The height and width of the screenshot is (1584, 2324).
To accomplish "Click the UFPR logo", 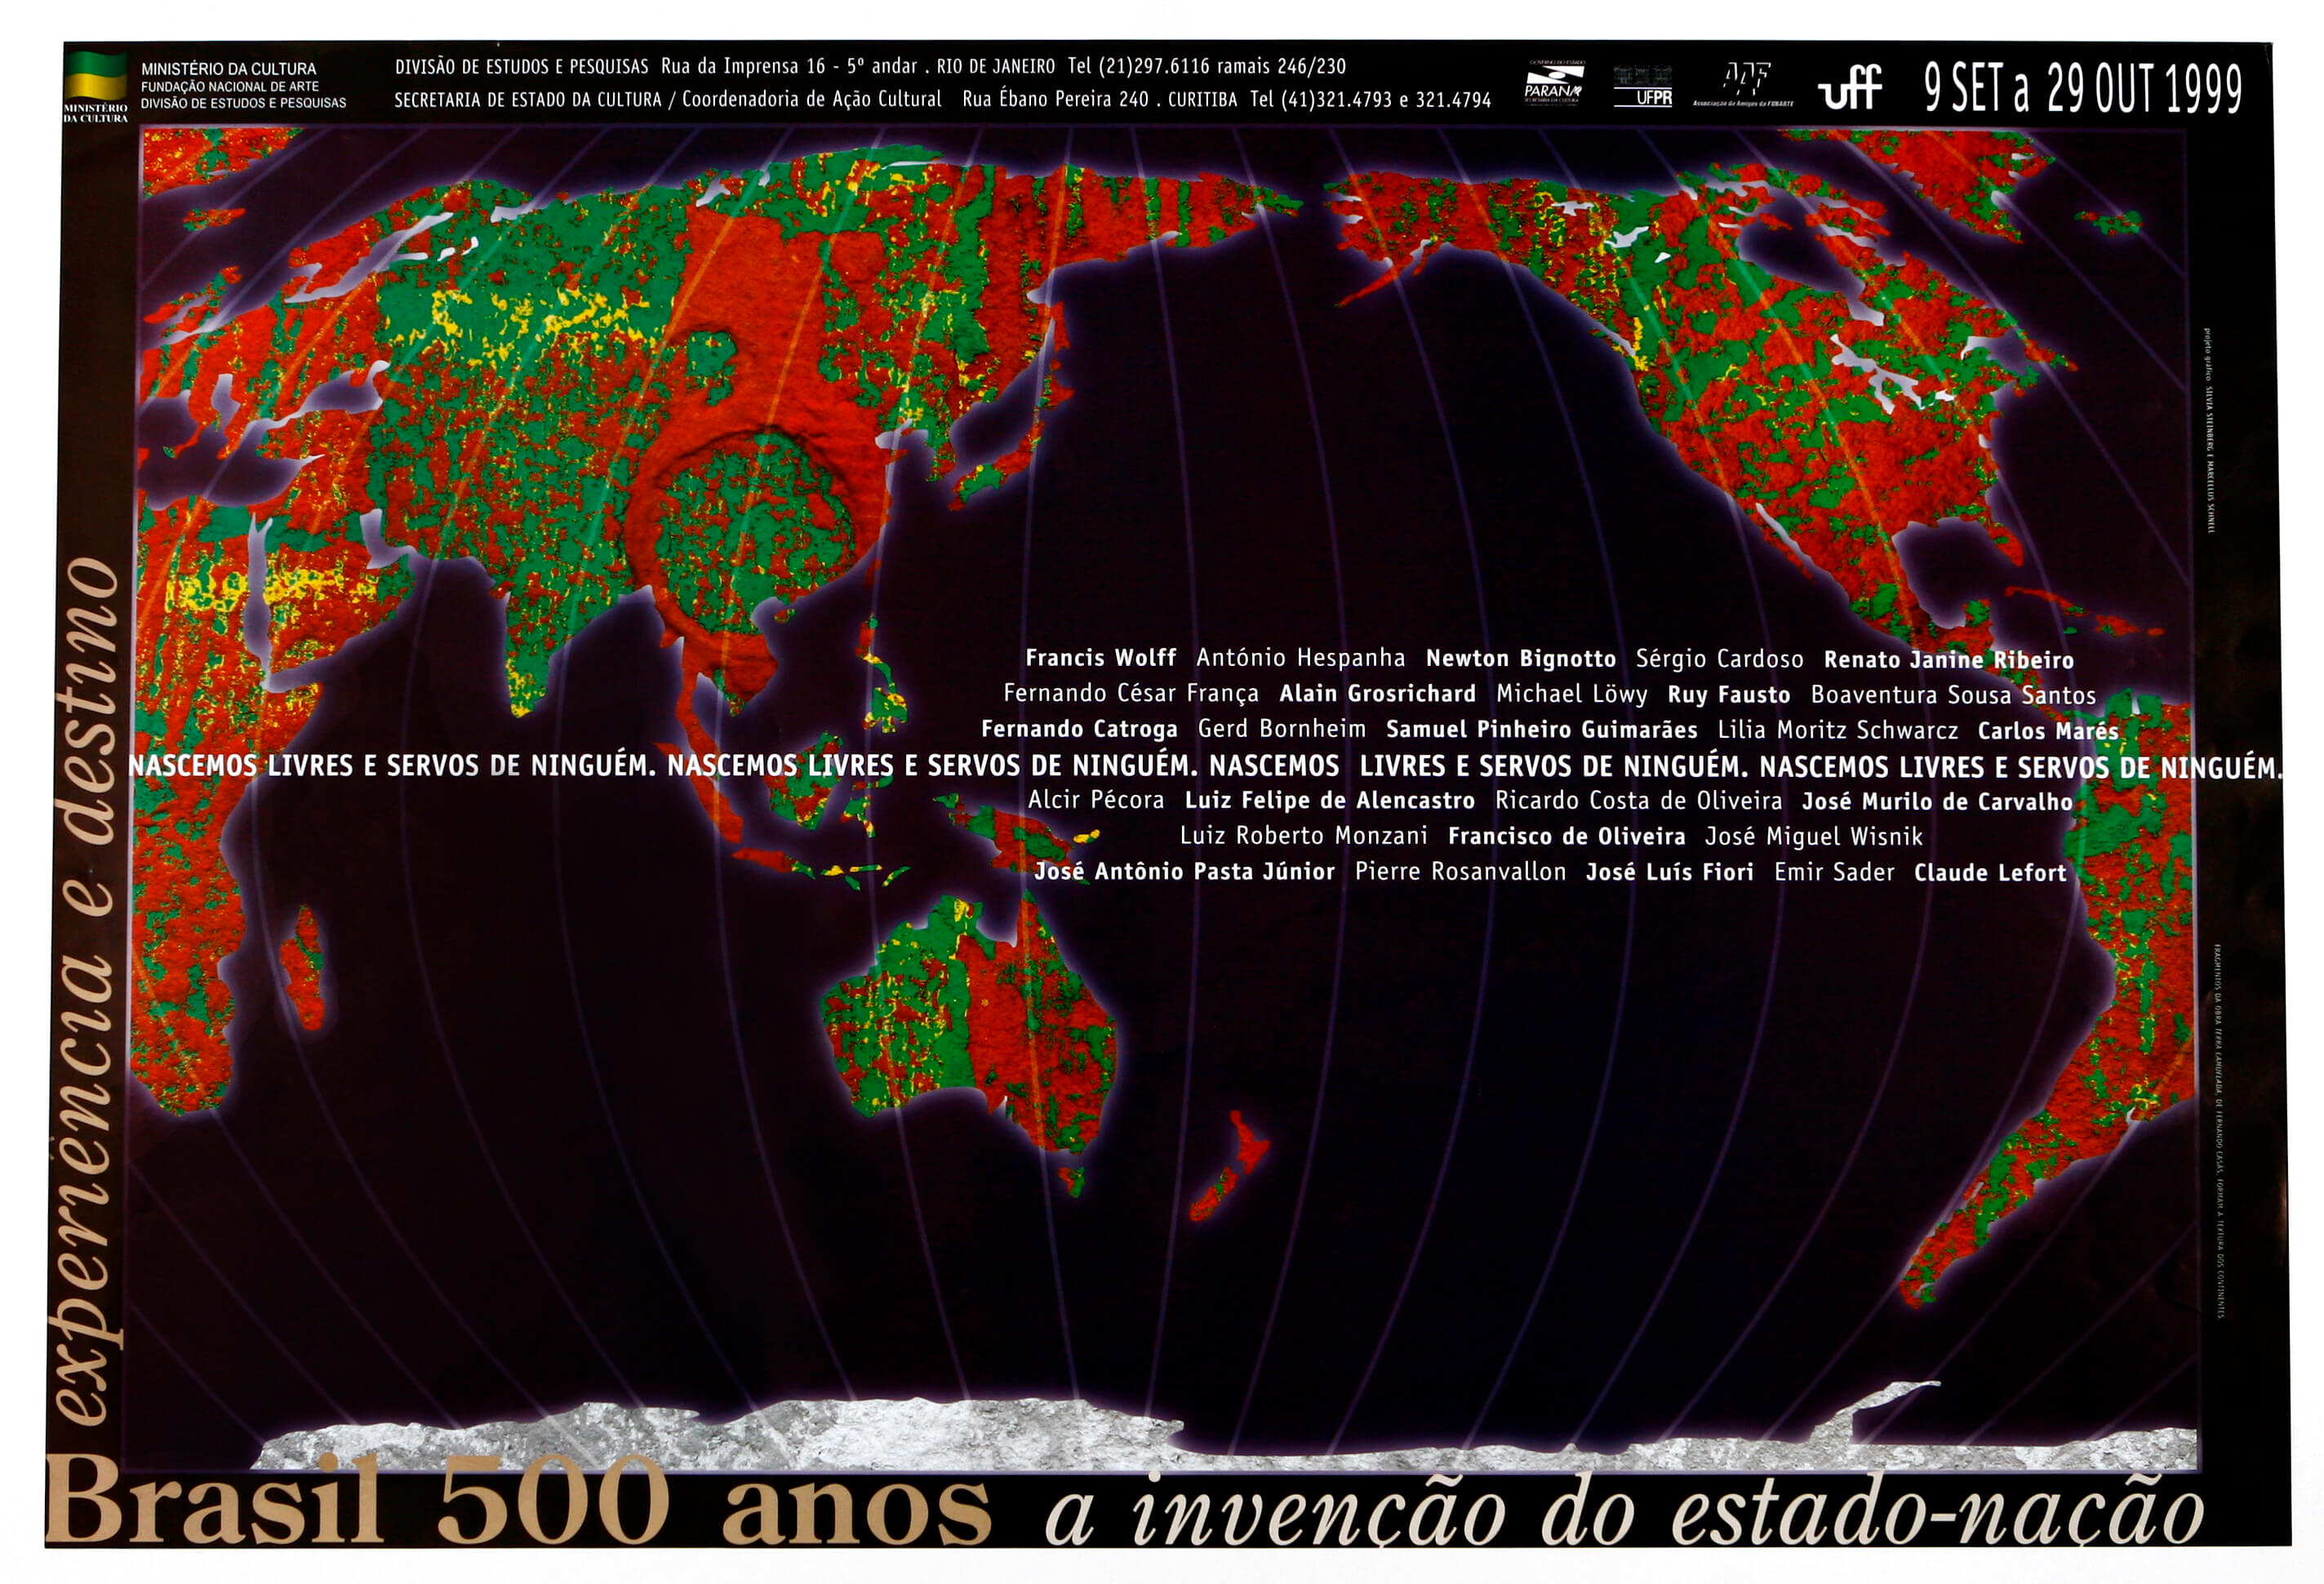I will pyautogui.click(x=1643, y=86).
